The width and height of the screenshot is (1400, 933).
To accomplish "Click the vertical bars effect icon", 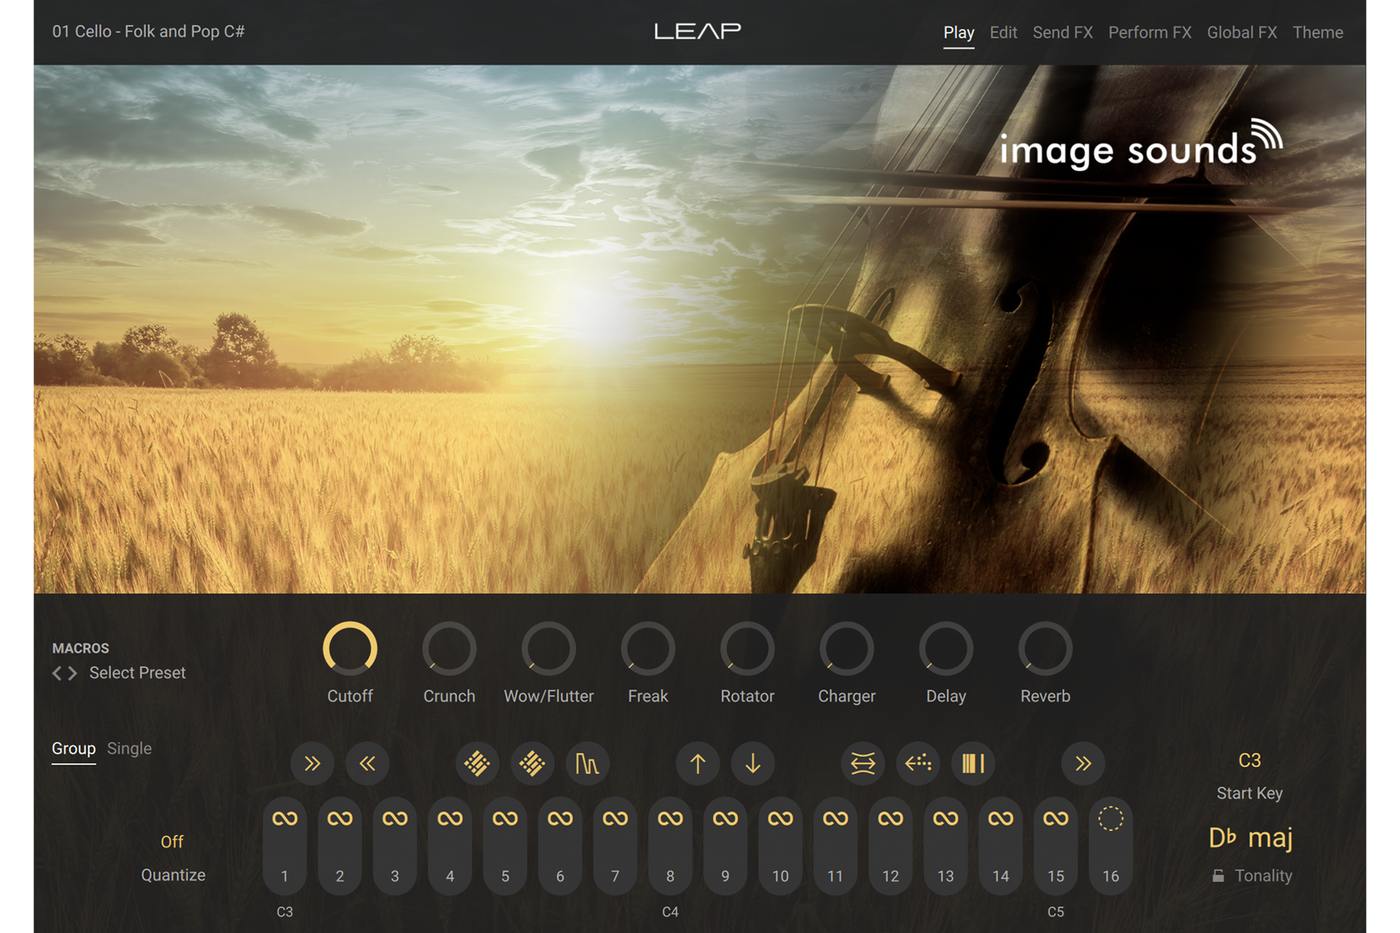I will click(x=973, y=764).
